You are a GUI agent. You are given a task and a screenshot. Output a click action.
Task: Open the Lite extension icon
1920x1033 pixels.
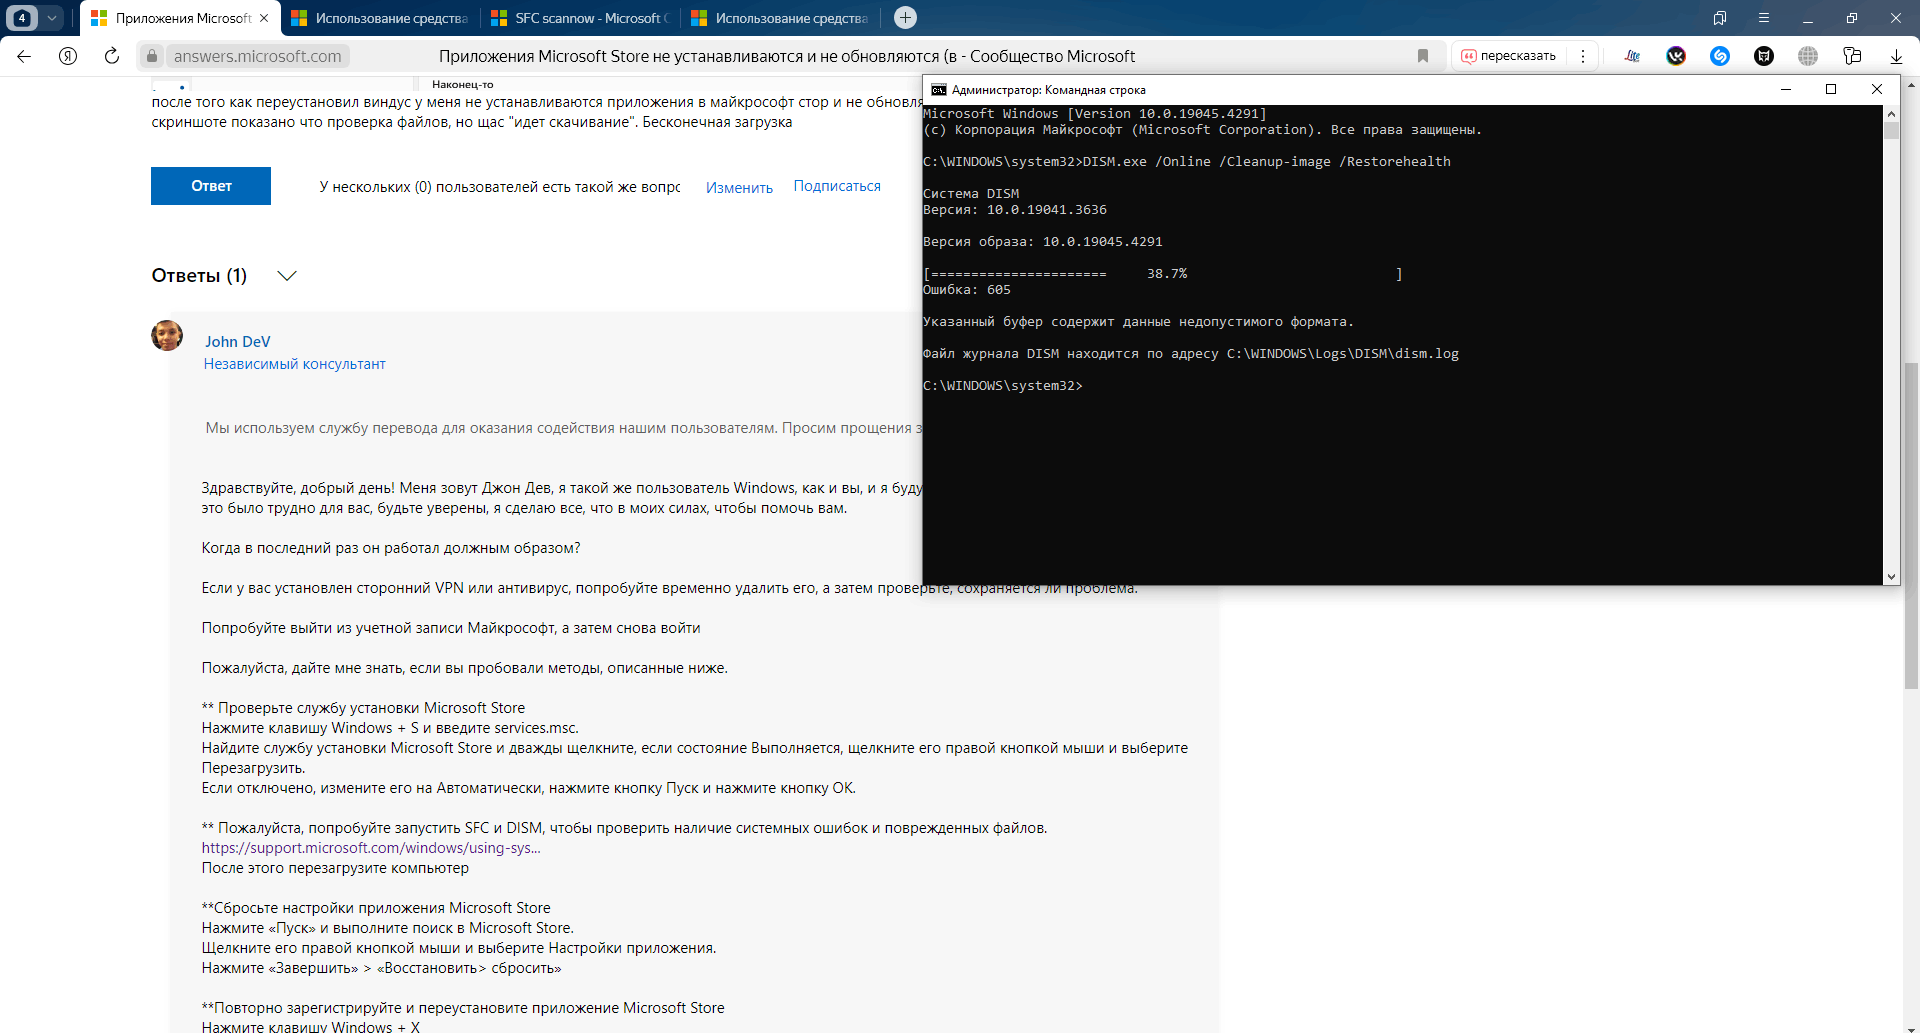(x=1632, y=56)
